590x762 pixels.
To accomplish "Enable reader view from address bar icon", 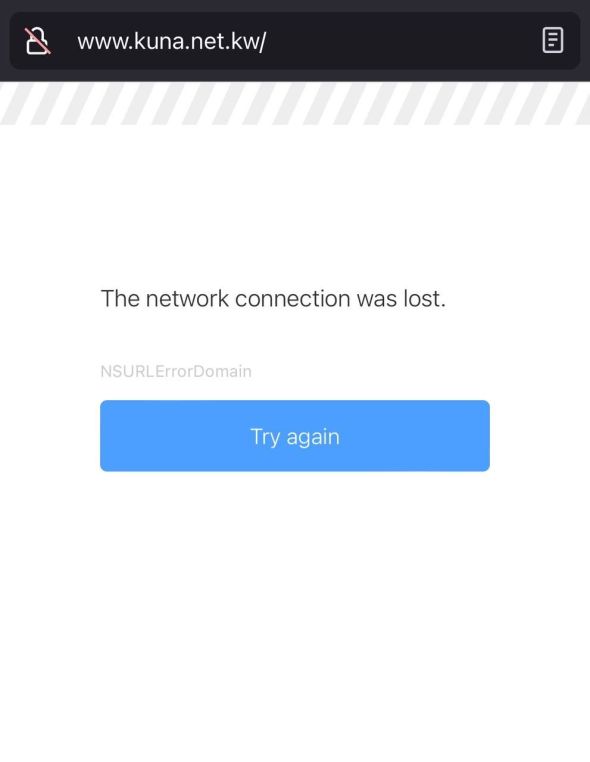I will tap(553, 40).
